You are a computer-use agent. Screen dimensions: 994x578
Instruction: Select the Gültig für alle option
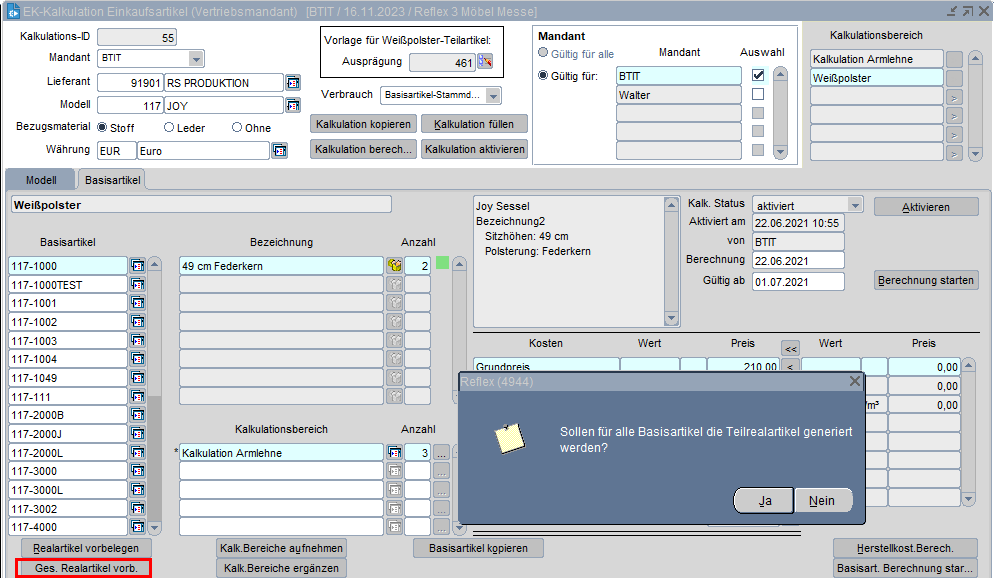(x=544, y=53)
